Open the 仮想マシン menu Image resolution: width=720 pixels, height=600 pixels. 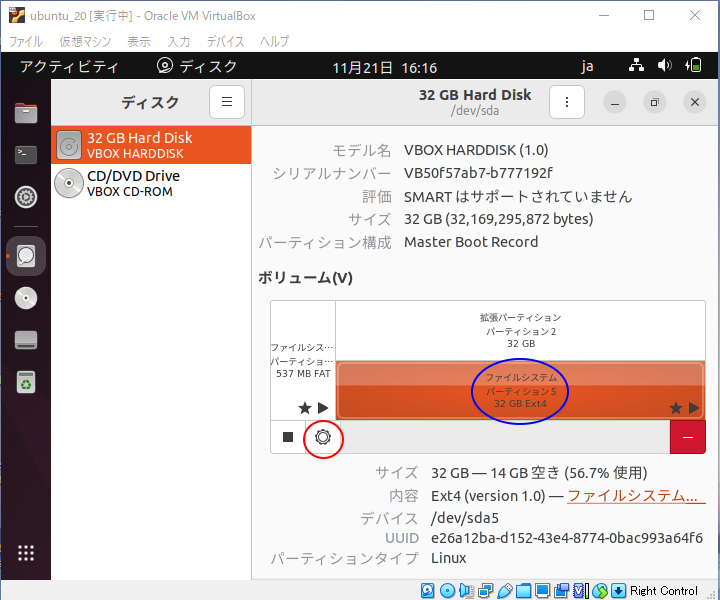(x=85, y=41)
